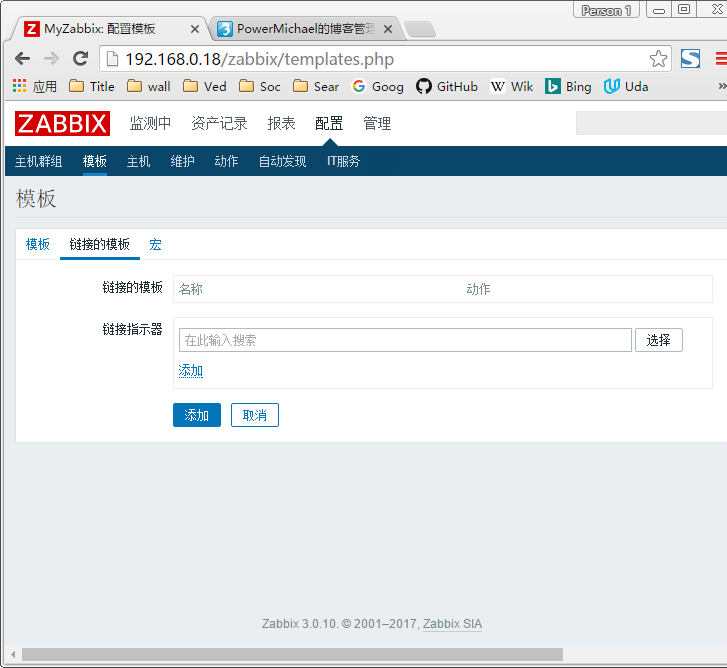727x668 pixels.
Task: Open the Wikipedia bookmark
Action: pos(512,86)
